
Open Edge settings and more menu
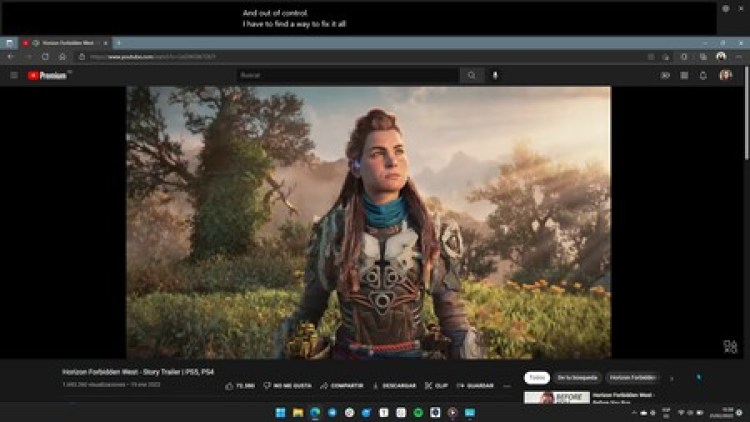739,56
